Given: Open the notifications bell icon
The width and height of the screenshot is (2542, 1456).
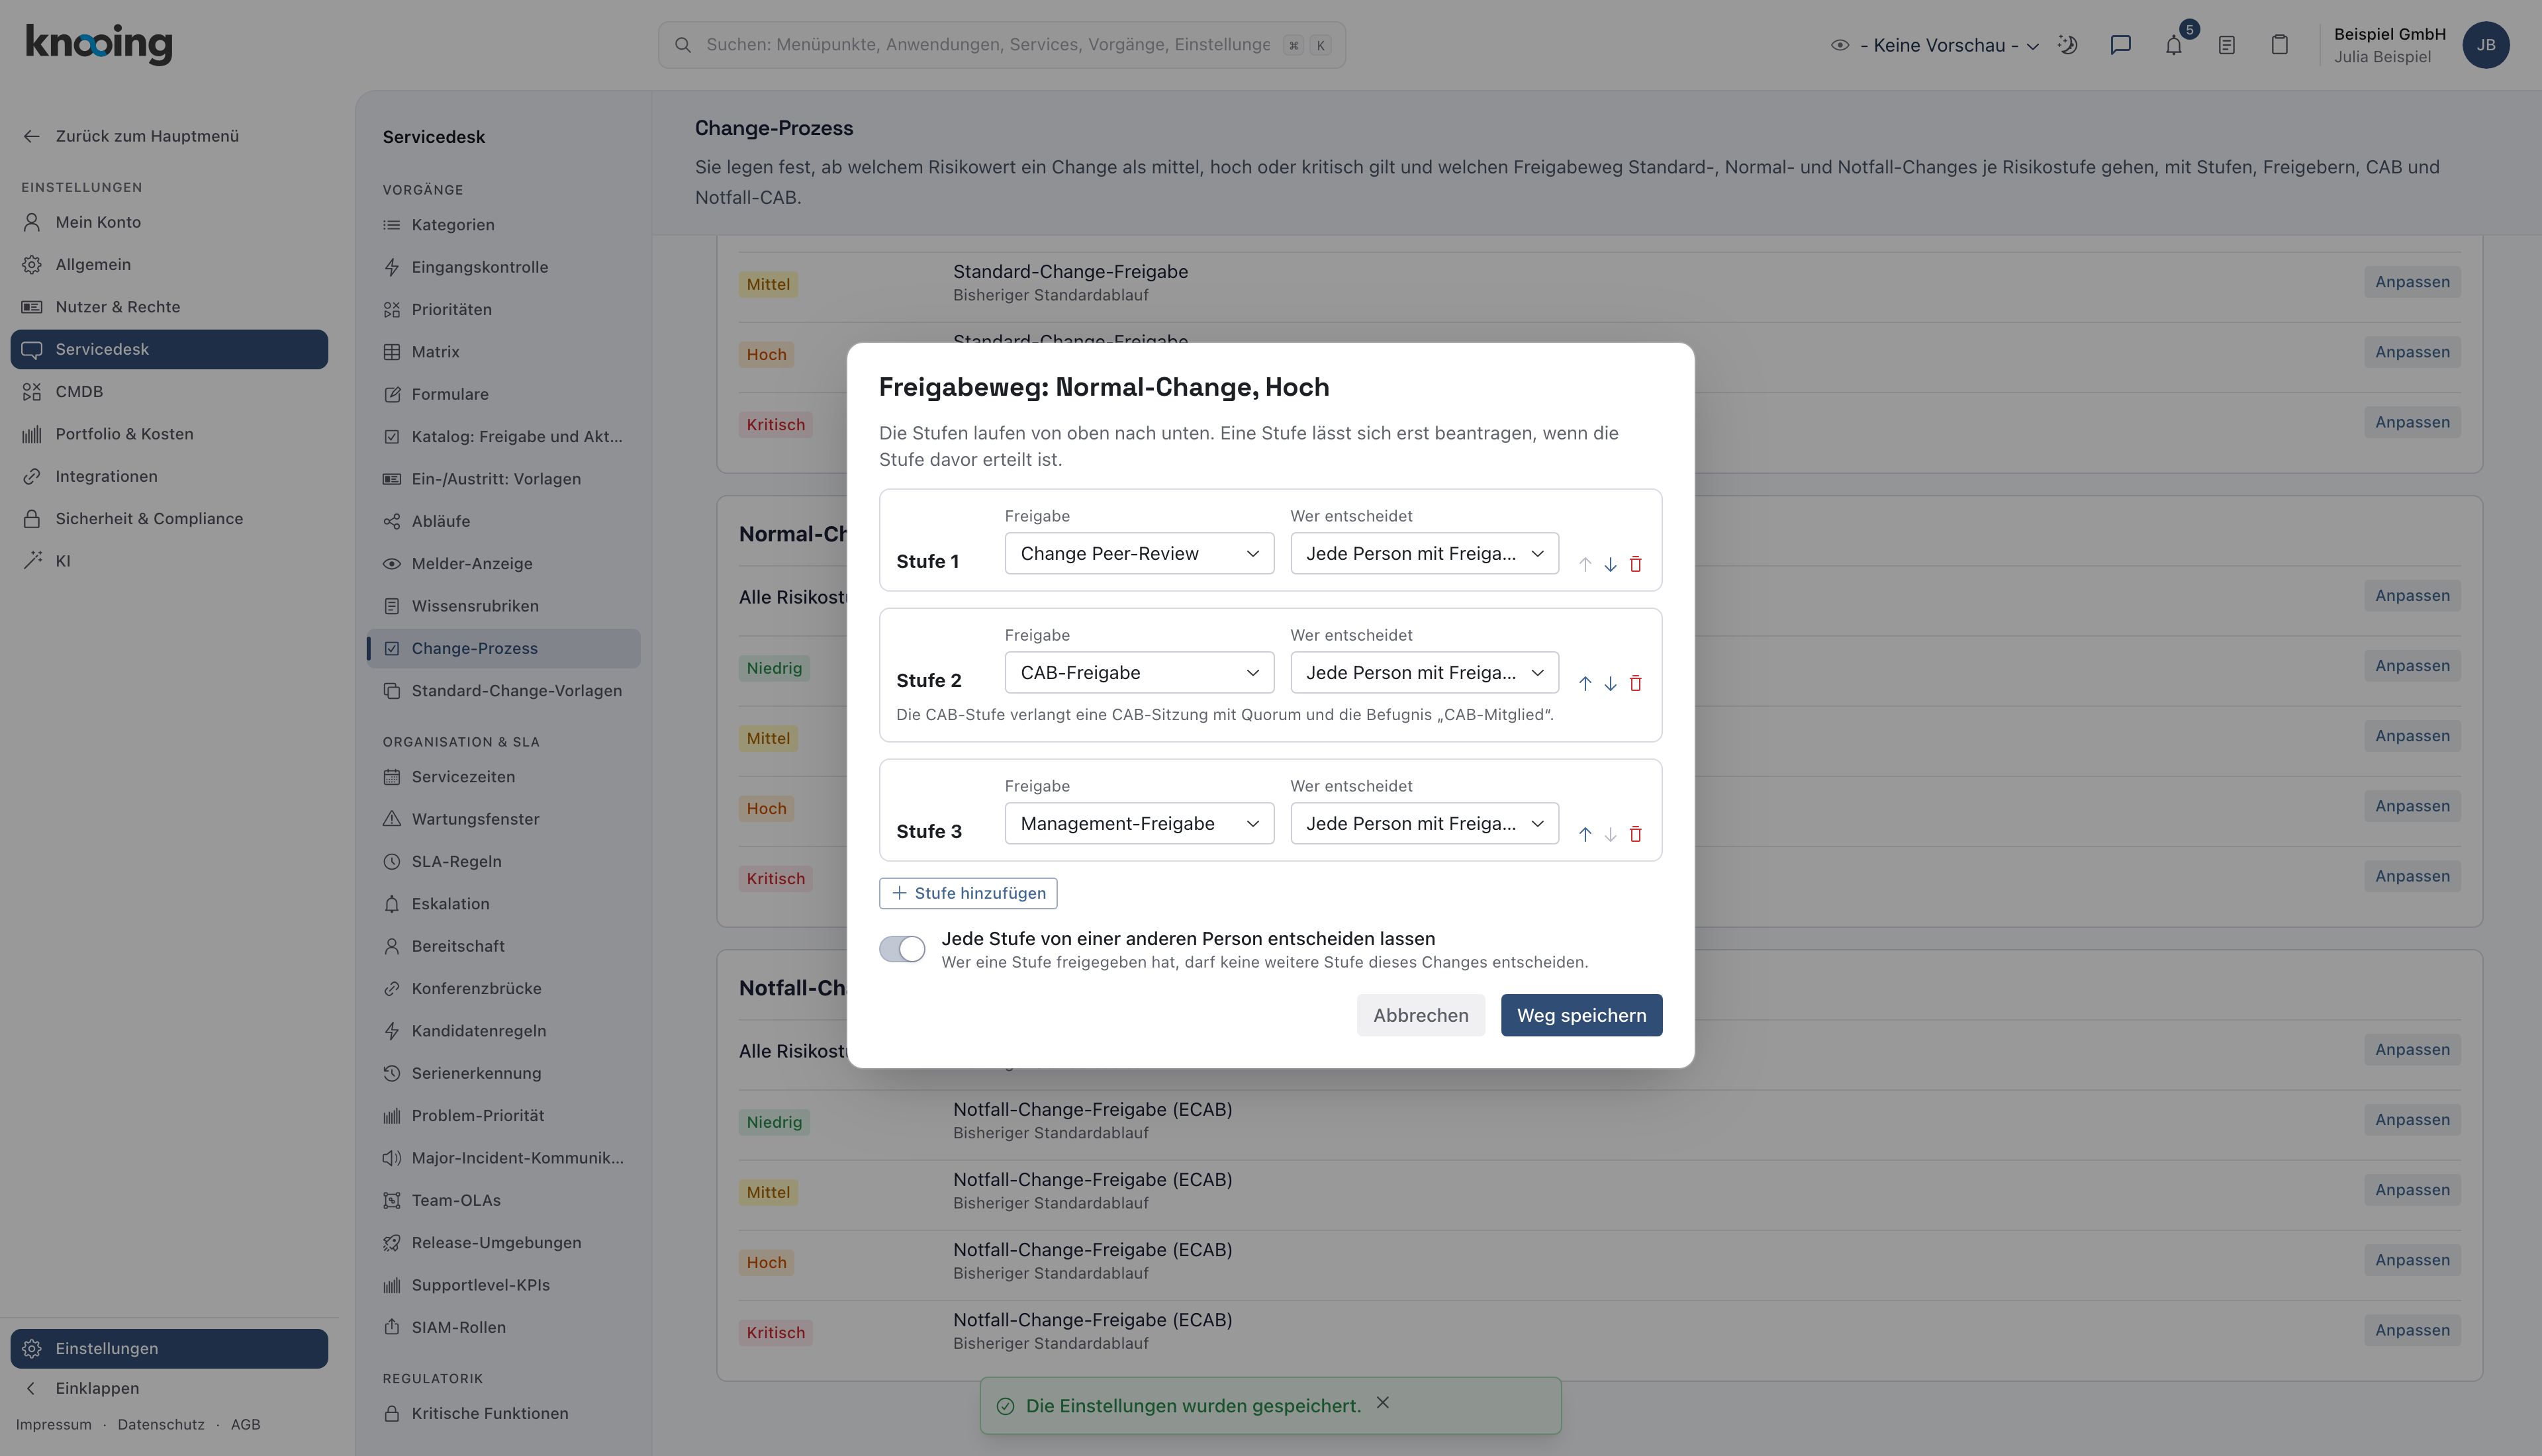Looking at the screenshot, I should pos(2174,45).
